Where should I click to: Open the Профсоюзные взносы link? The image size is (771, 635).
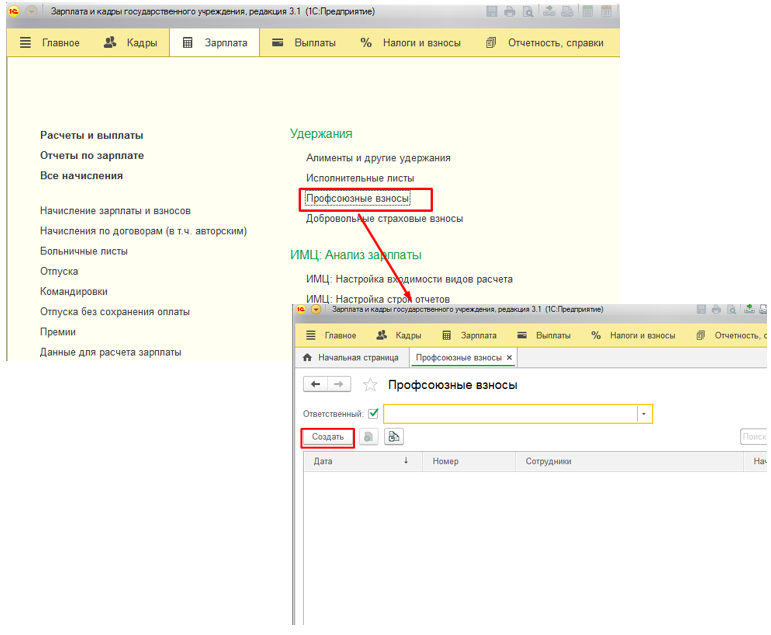[357, 198]
